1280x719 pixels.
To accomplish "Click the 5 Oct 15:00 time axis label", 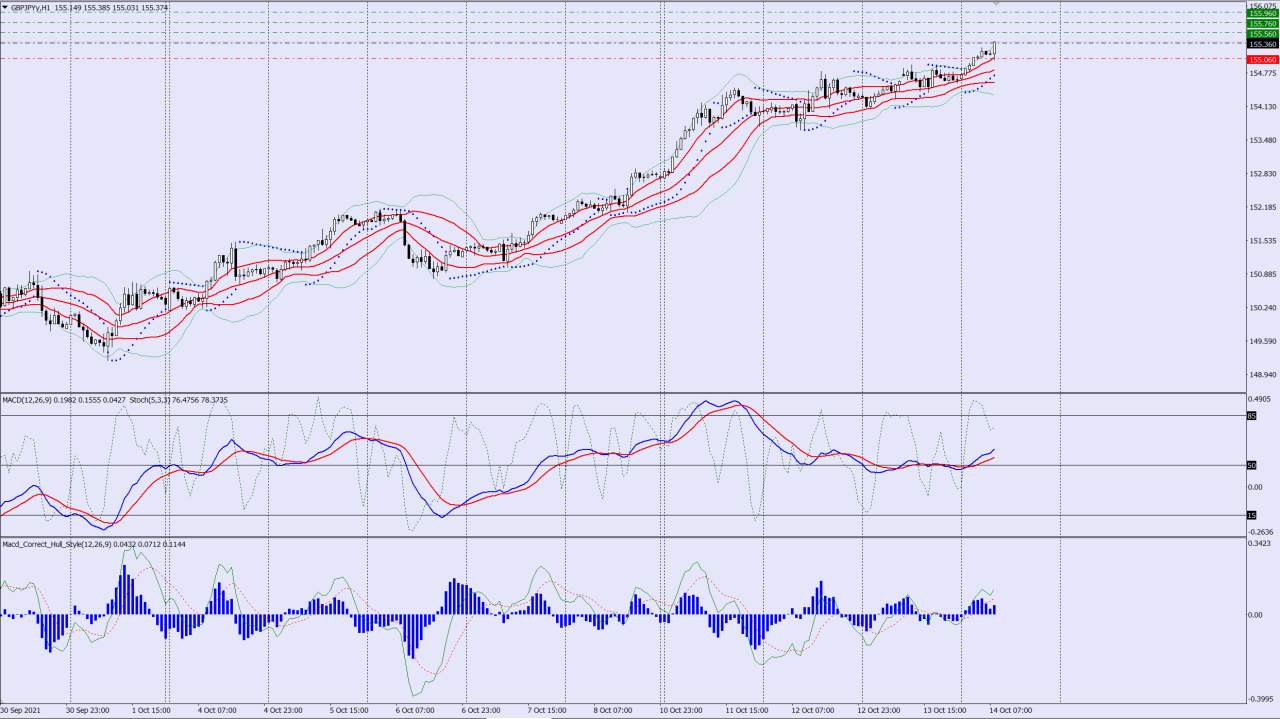I will point(349,710).
